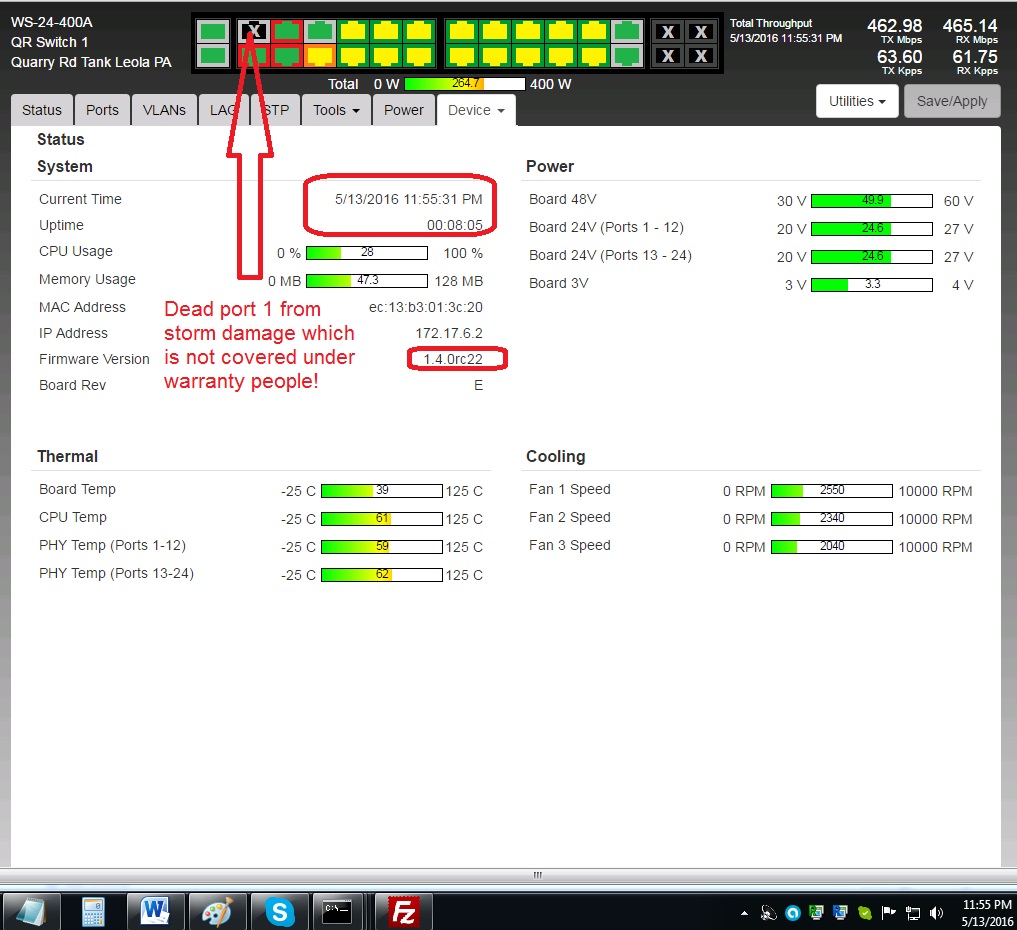Image resolution: width=1017 pixels, height=930 pixels.
Task: Expand the Tools dropdown menu
Action: tap(336, 110)
